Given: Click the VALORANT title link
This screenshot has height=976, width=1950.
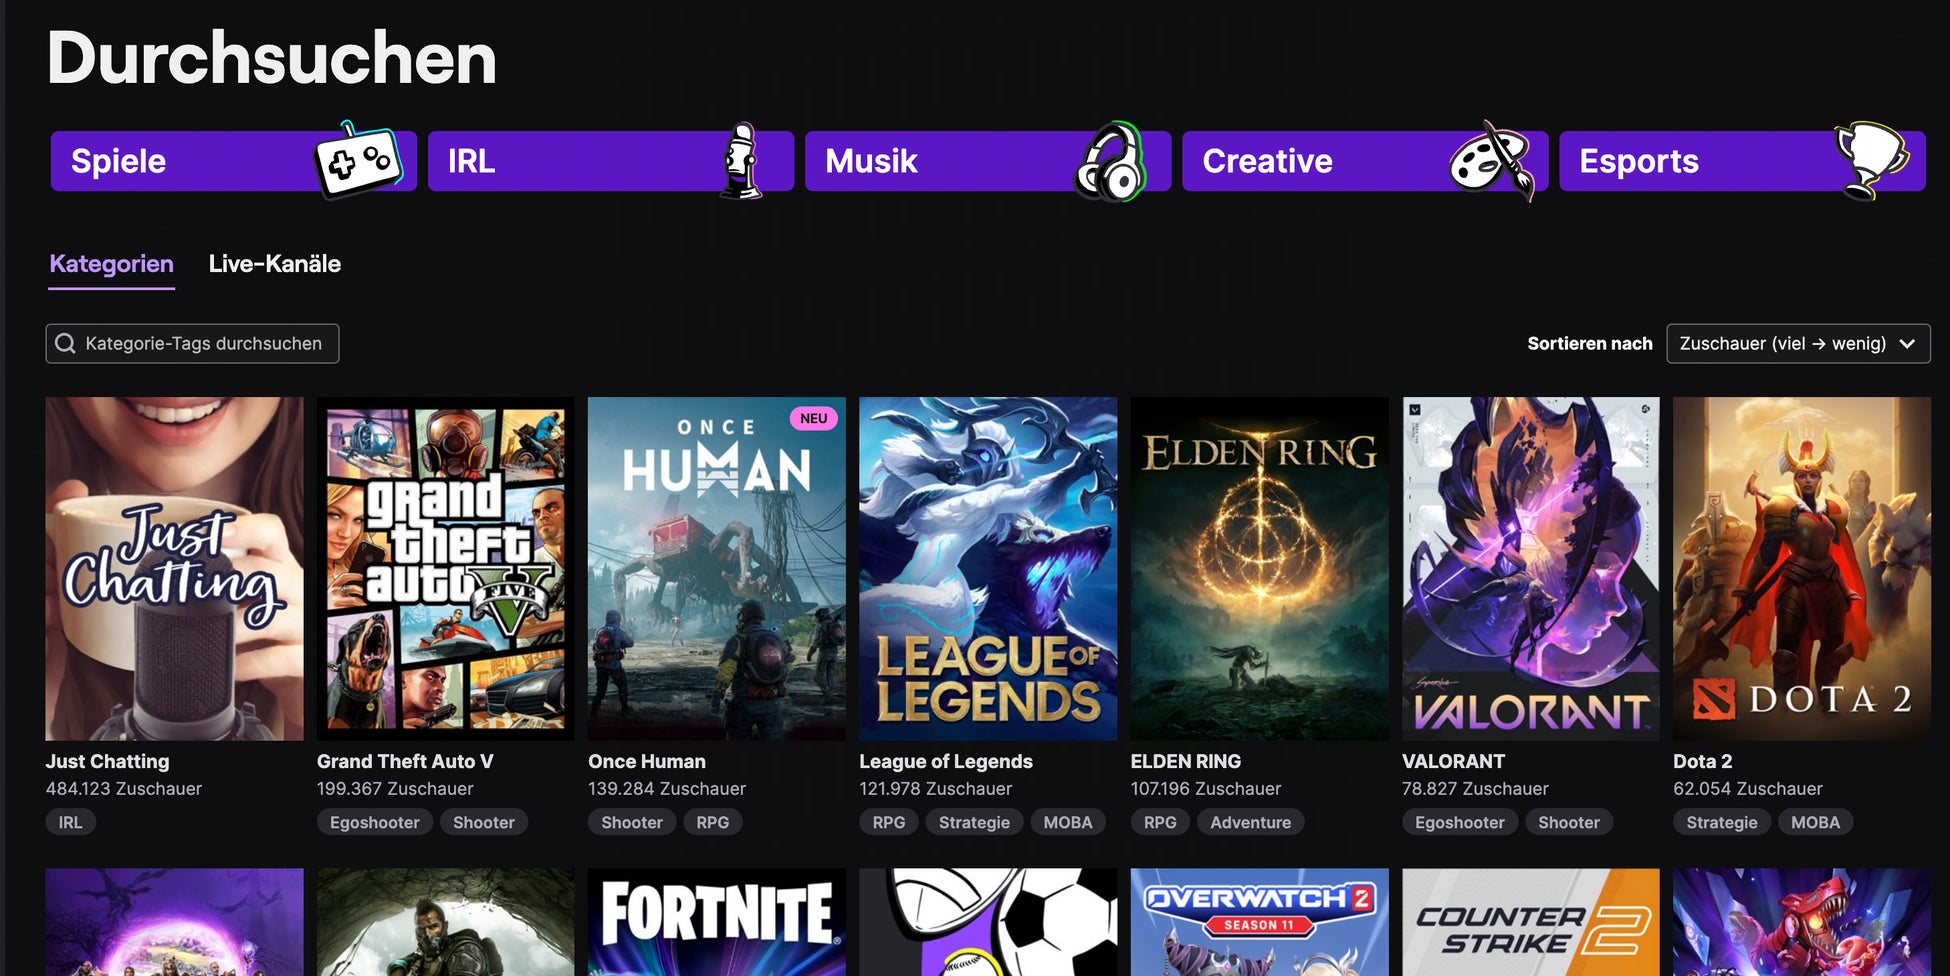Looking at the screenshot, I should tap(1453, 762).
